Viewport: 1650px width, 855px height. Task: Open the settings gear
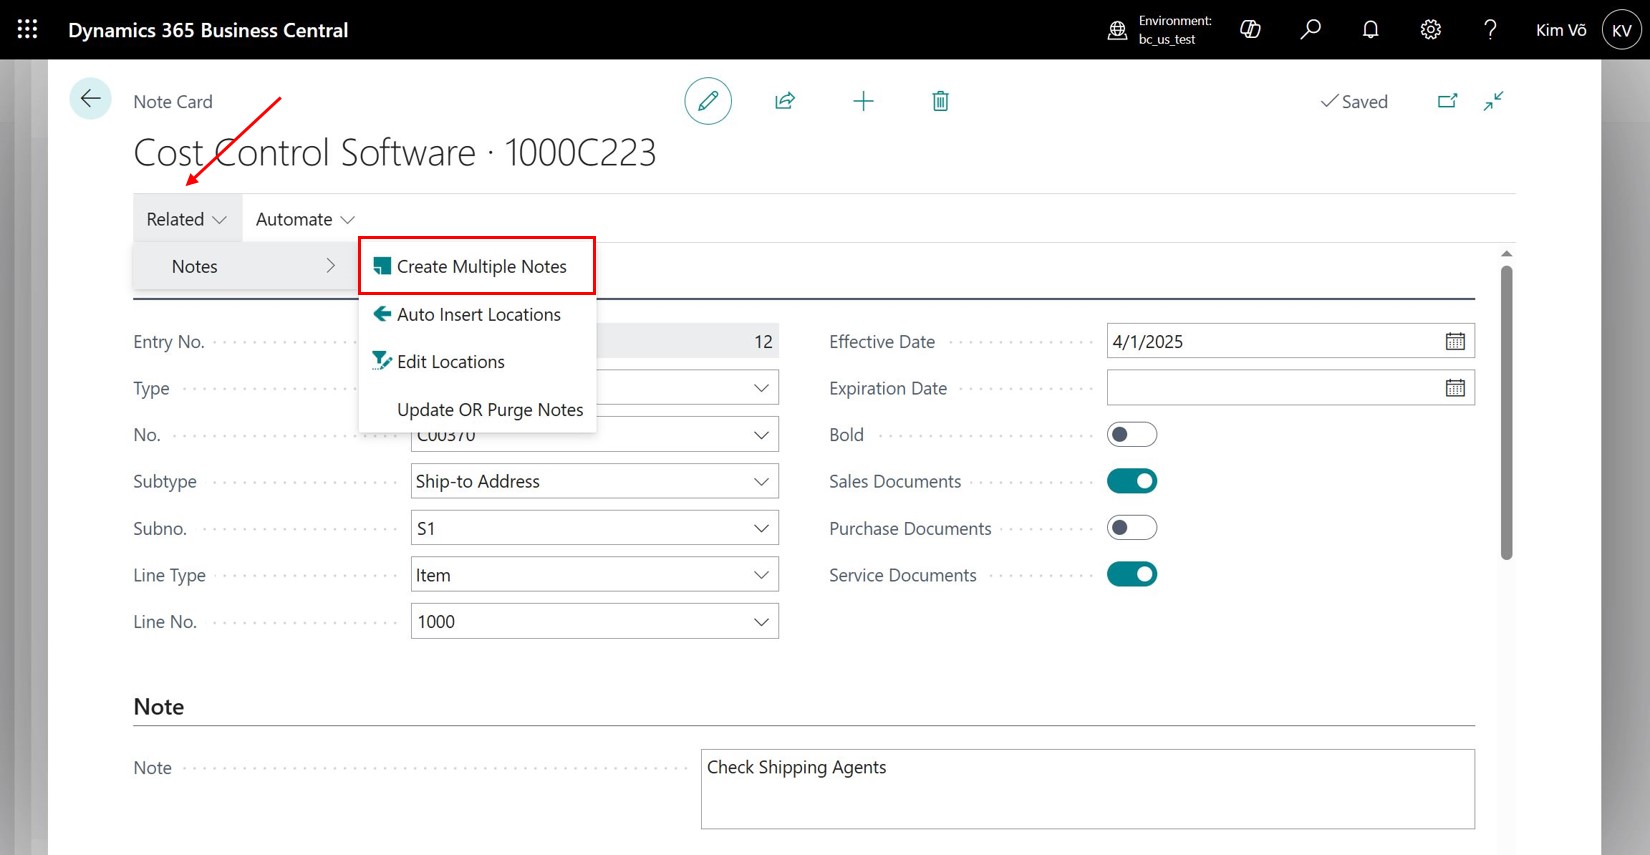(x=1430, y=30)
